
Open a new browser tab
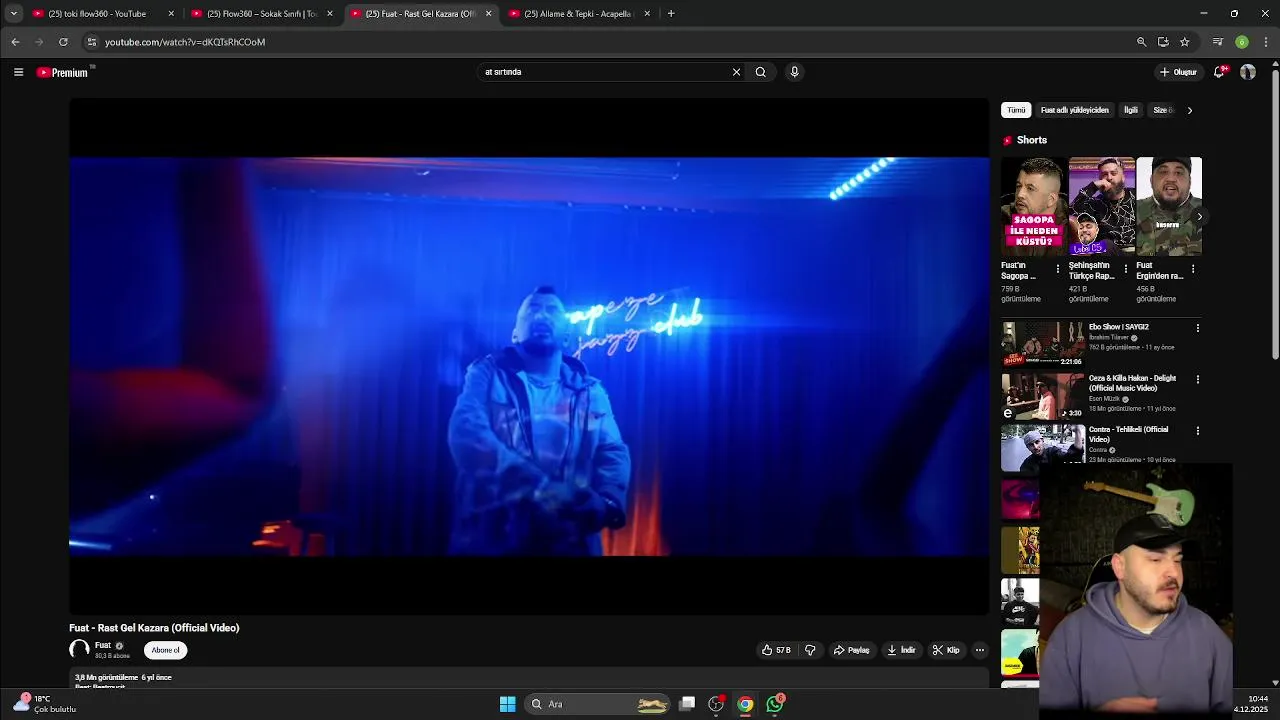pyautogui.click(x=671, y=14)
